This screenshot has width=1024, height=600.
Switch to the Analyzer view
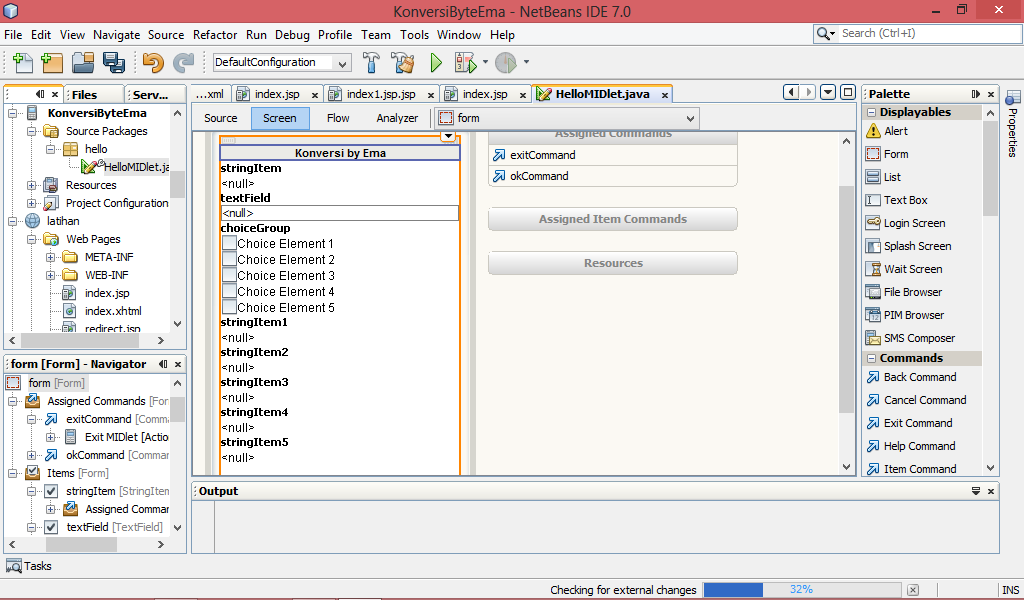pos(397,118)
